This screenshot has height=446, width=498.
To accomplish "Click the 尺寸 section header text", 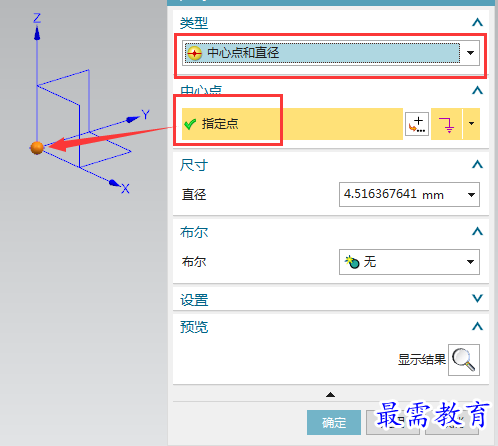I will pyautogui.click(x=194, y=165).
